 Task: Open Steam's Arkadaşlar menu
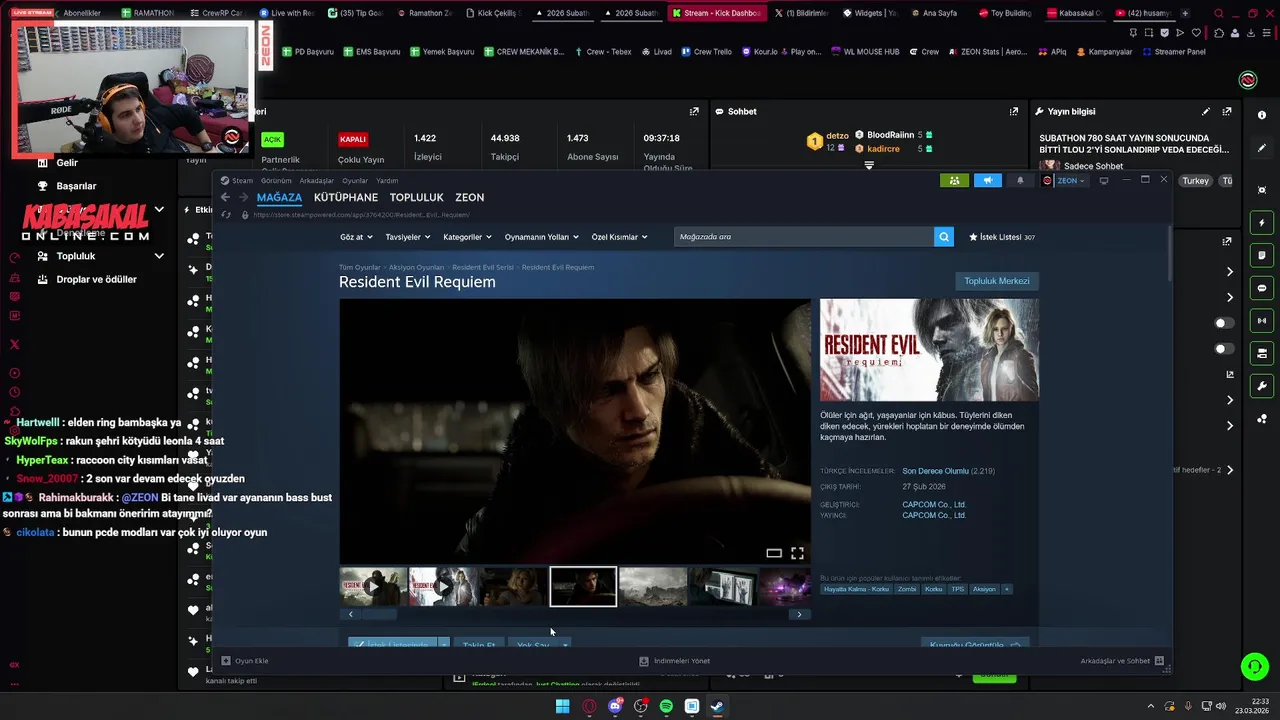[x=317, y=181]
